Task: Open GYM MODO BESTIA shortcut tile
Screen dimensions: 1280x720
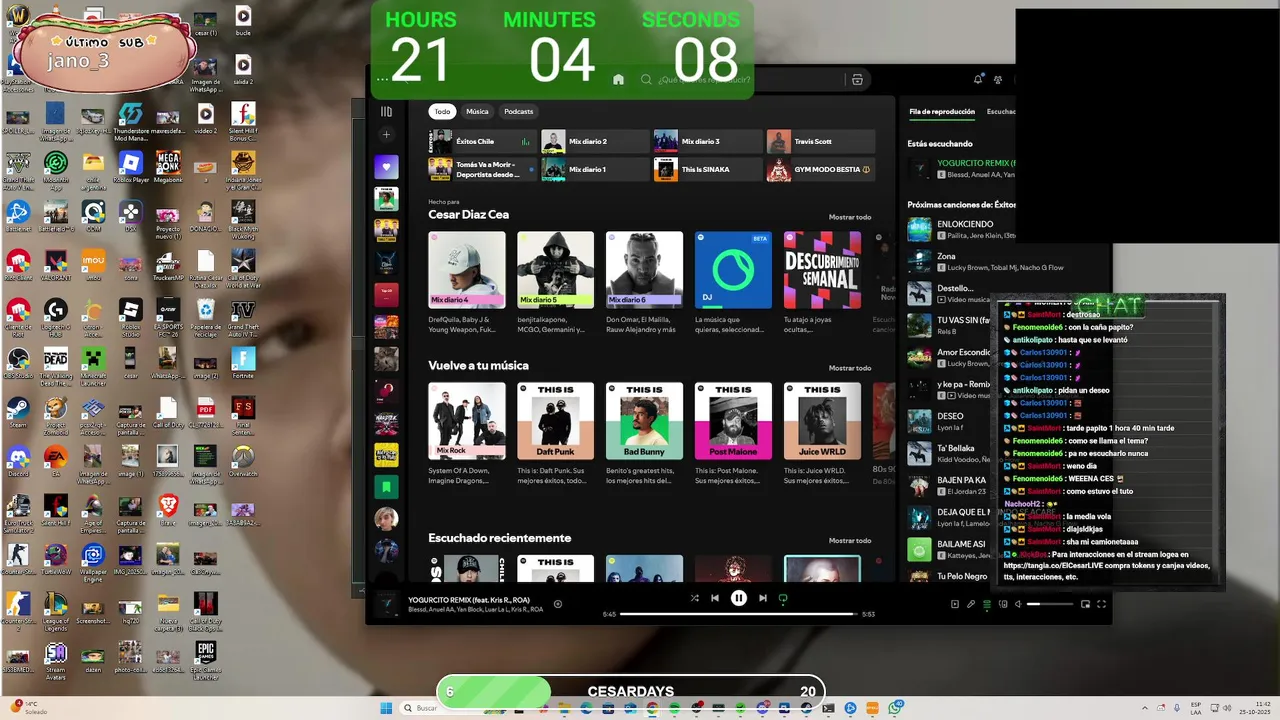Action: [x=821, y=169]
